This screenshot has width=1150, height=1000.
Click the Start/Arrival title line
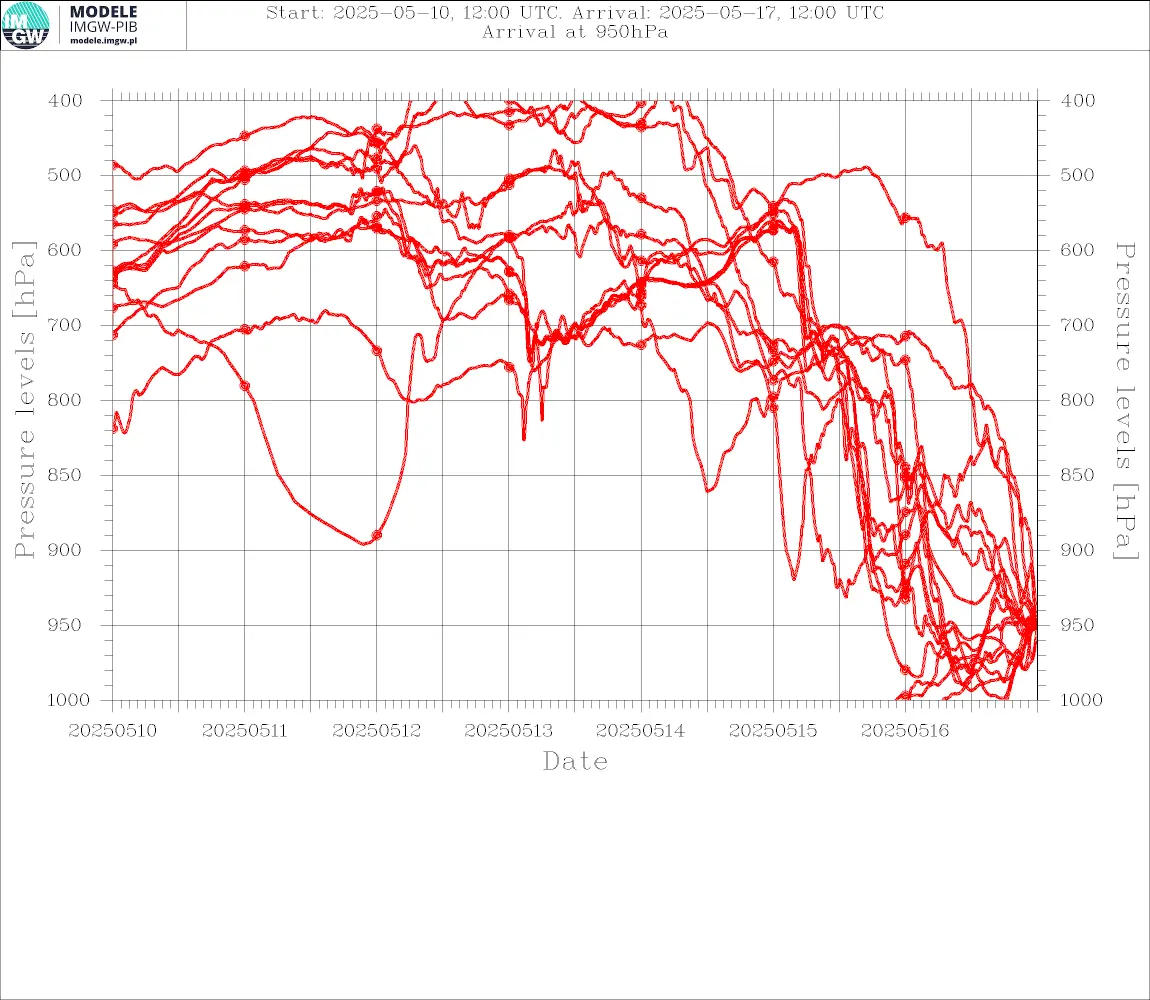tap(575, 13)
